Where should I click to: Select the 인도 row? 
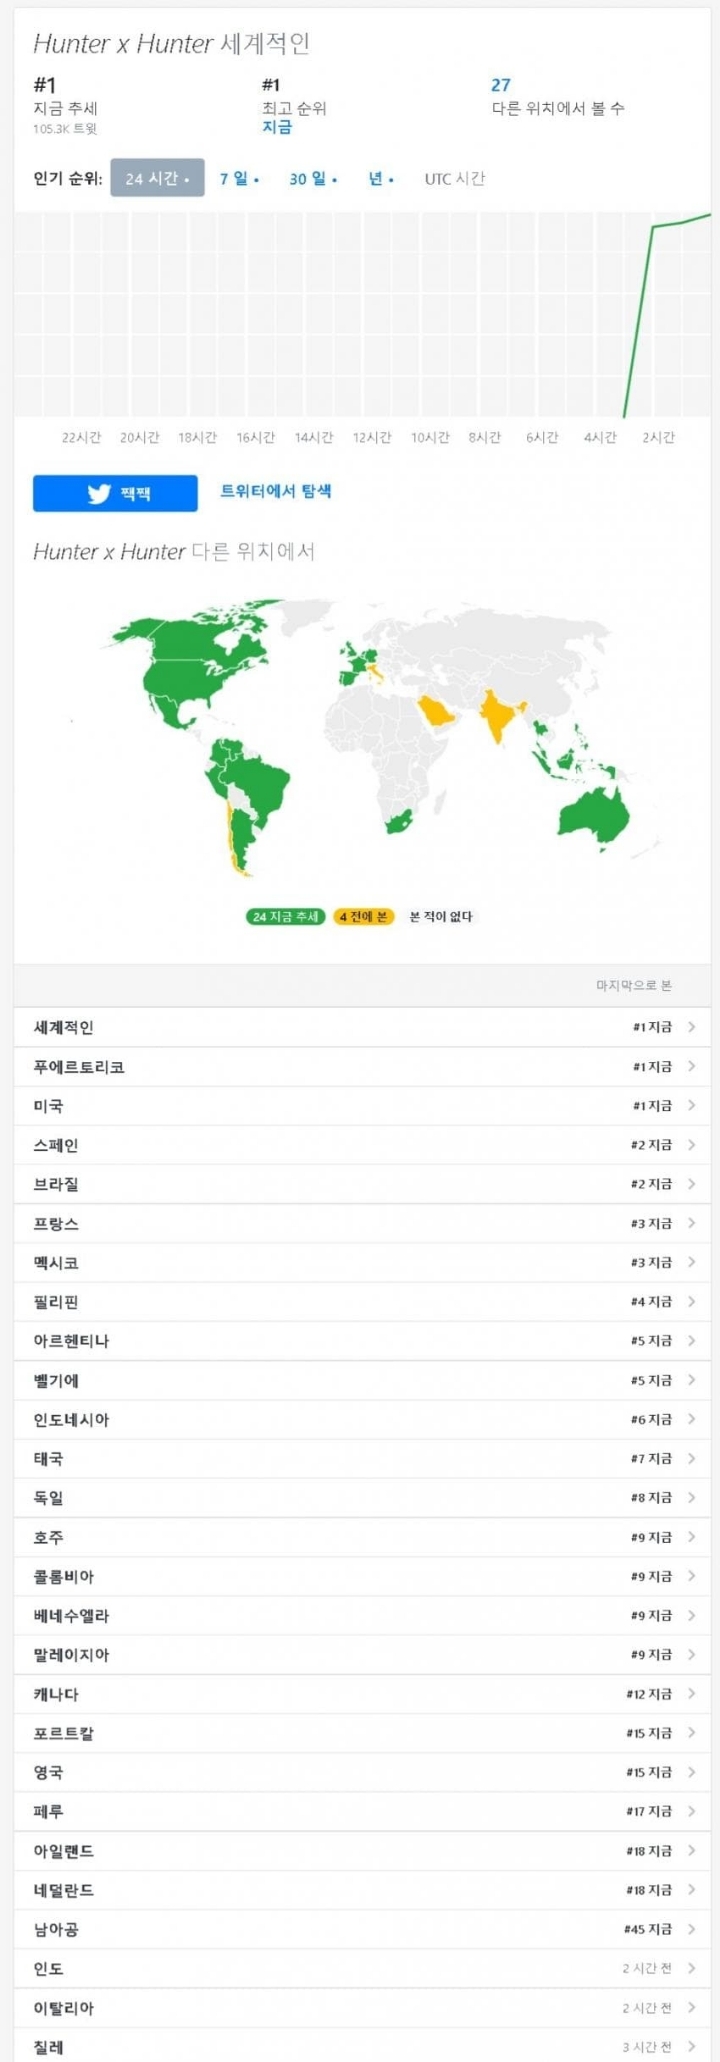tap(362, 1968)
